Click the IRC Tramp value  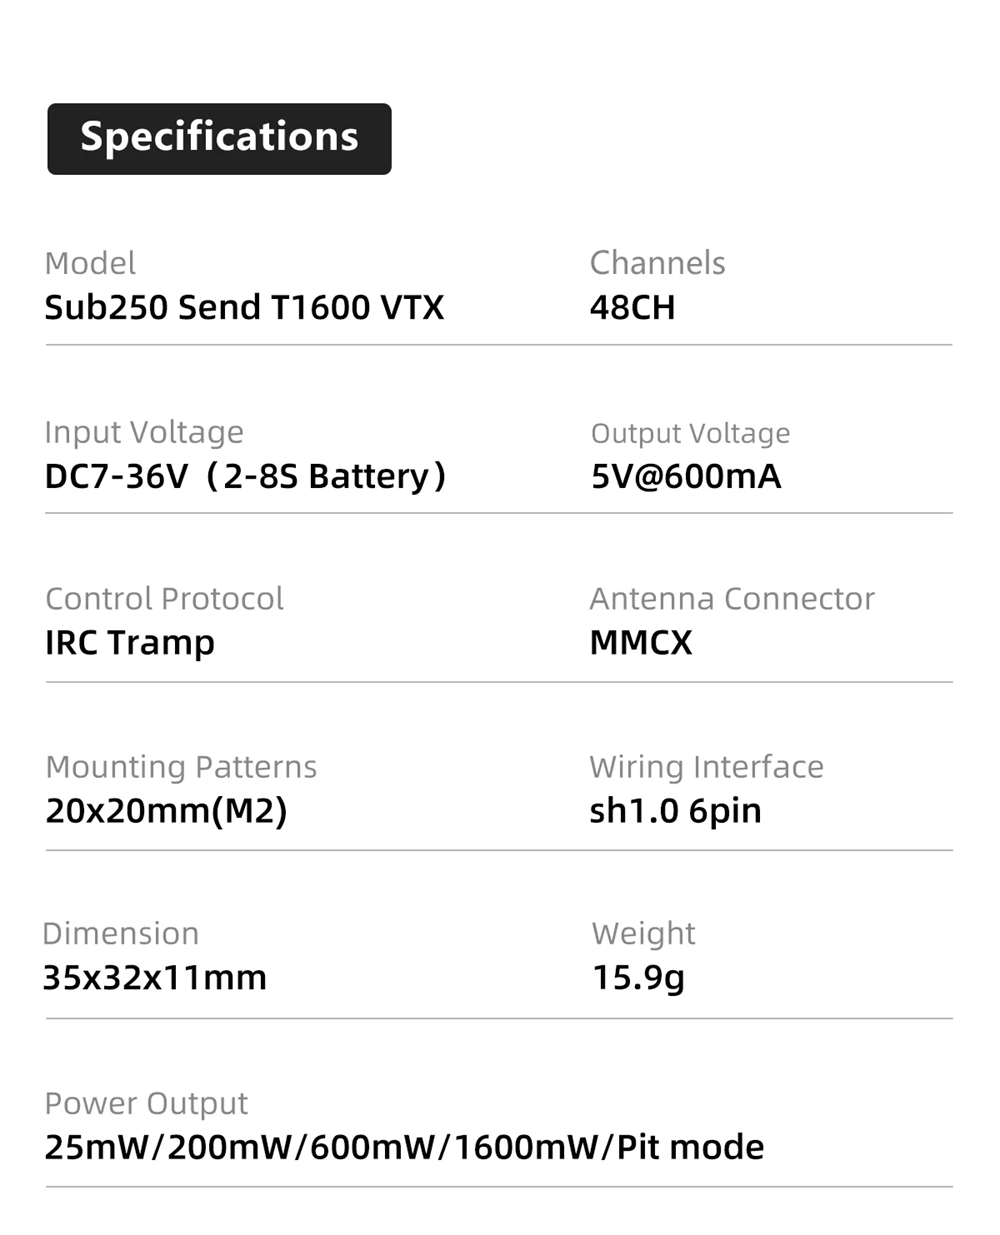point(130,643)
